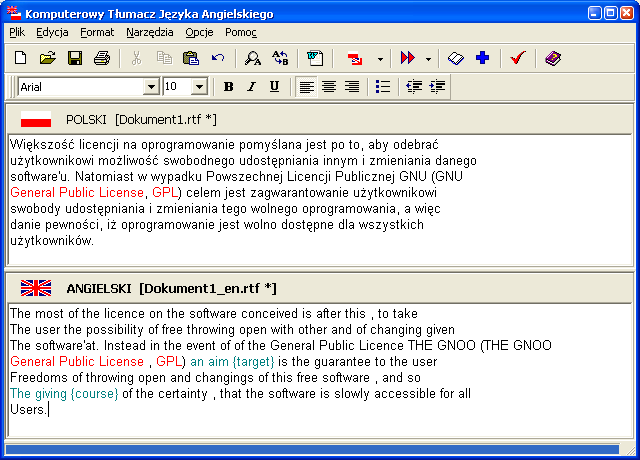Click the formatting toolbar grip handle
Viewport: 640px width, 460px height.
pos(13,87)
